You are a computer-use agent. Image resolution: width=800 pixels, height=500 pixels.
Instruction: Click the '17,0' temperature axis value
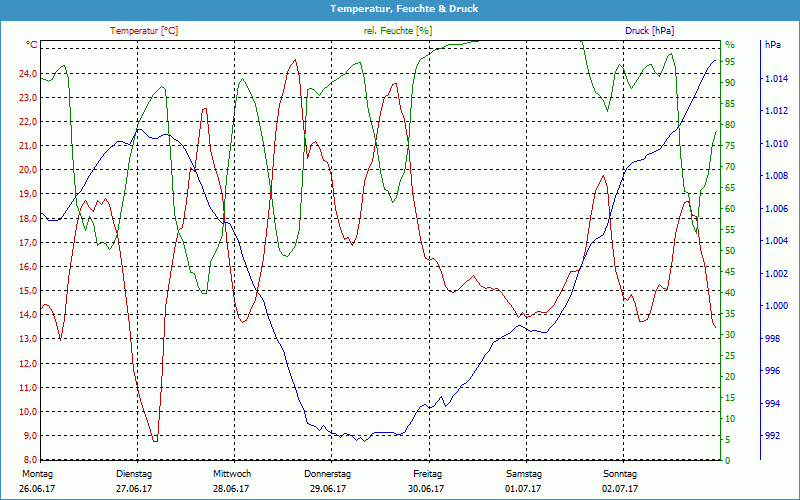pos(28,242)
